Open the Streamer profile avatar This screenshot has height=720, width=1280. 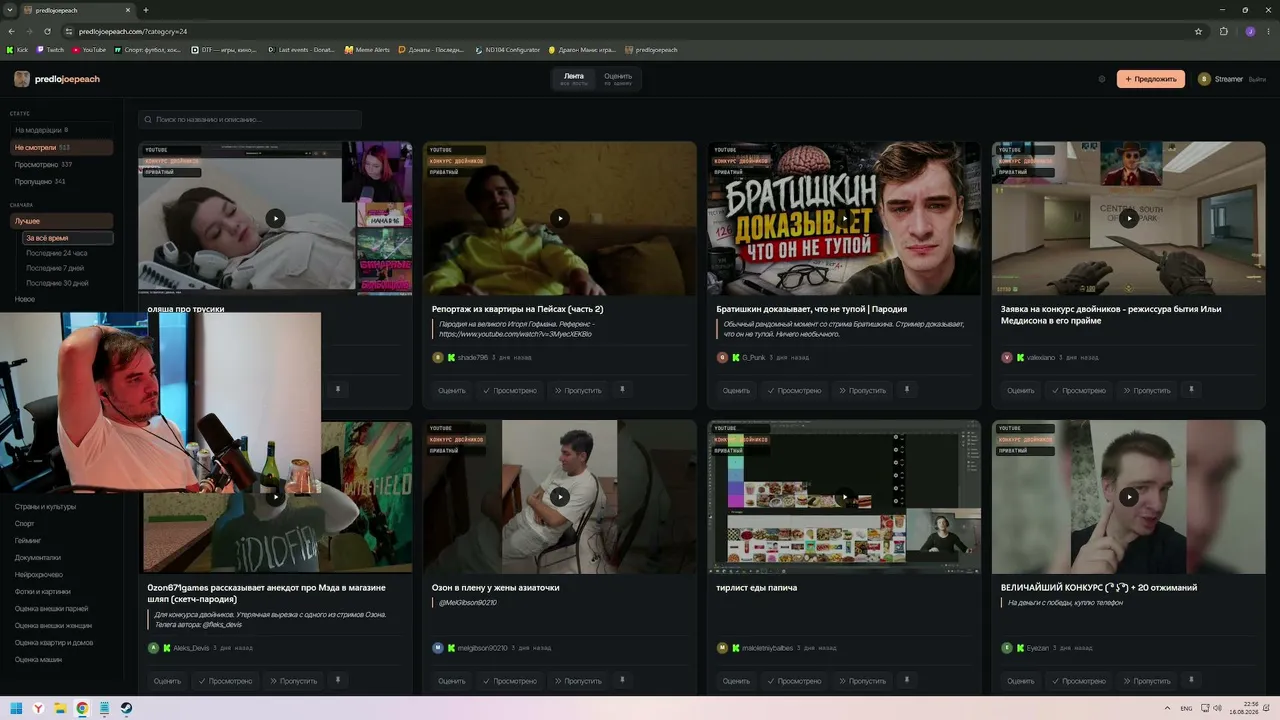pyautogui.click(x=1204, y=79)
